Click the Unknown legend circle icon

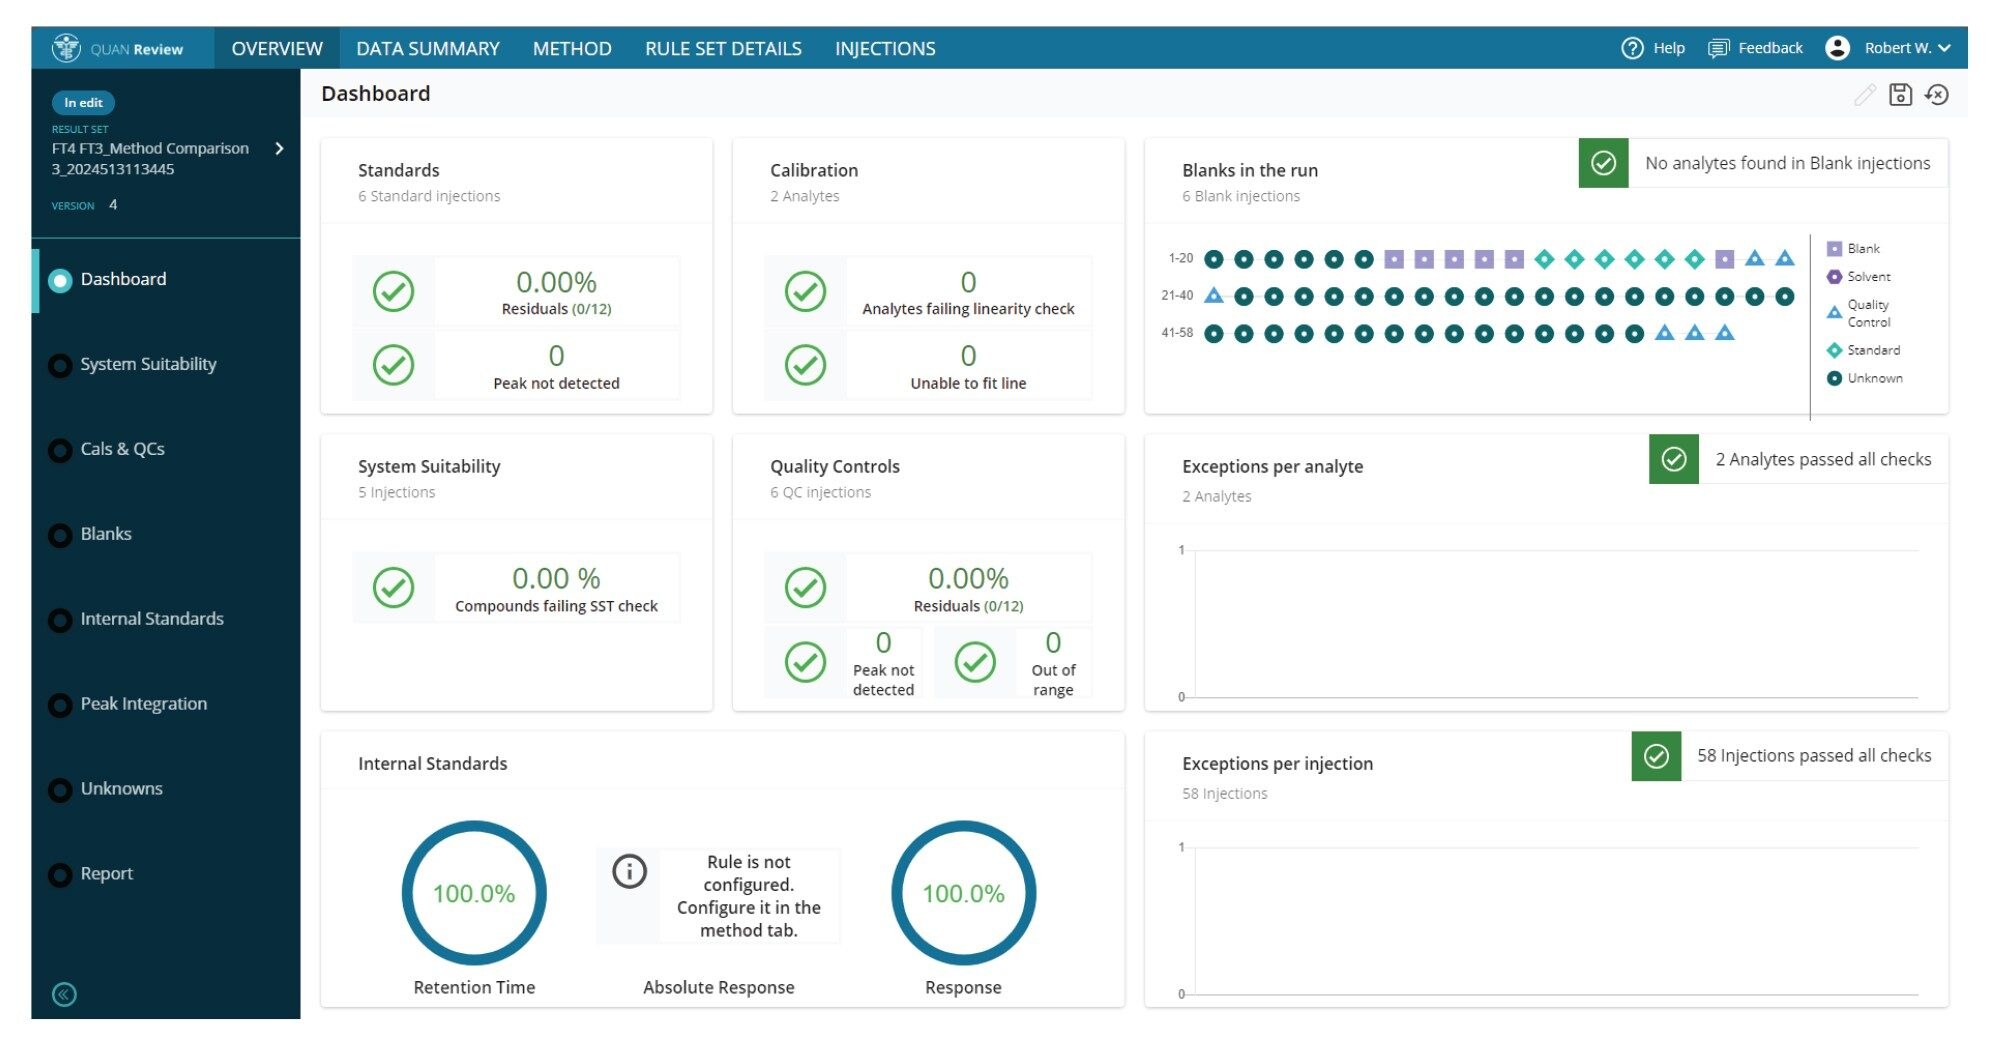[x=1834, y=378]
